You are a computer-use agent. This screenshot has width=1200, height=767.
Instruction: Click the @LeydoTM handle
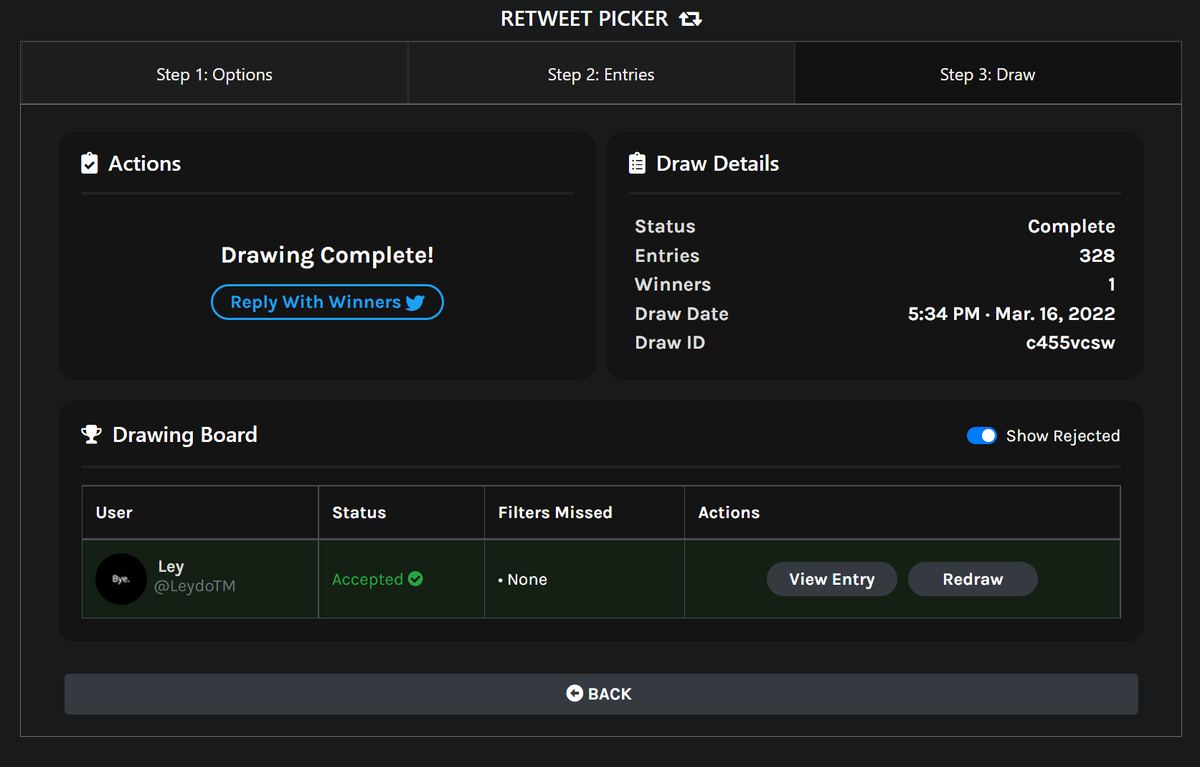194,586
